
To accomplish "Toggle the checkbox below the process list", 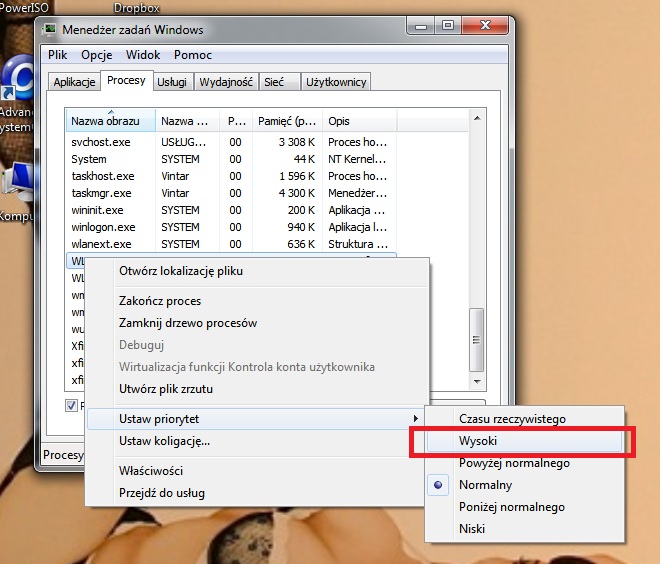I will coord(71,406).
